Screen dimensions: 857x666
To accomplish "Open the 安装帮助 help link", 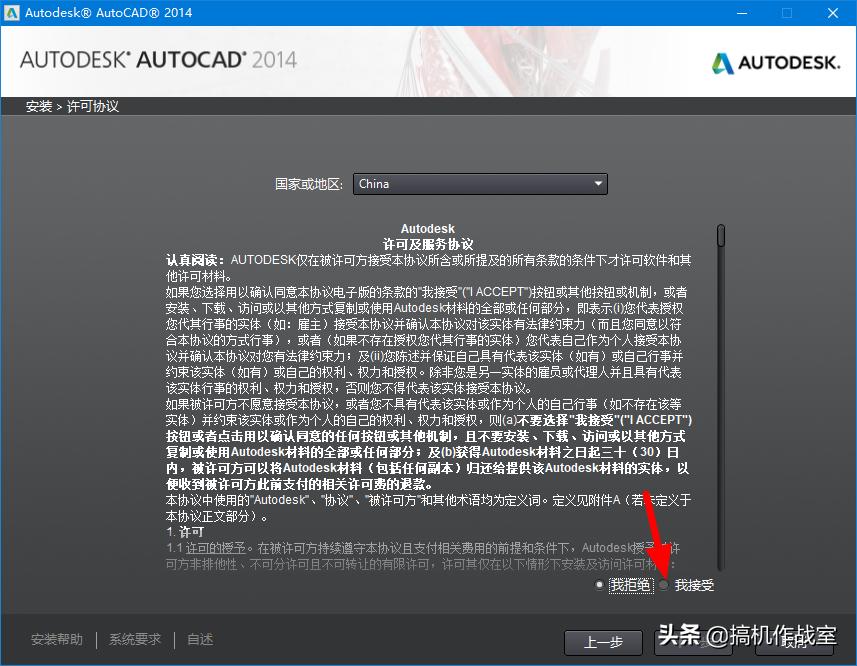I will [57, 639].
